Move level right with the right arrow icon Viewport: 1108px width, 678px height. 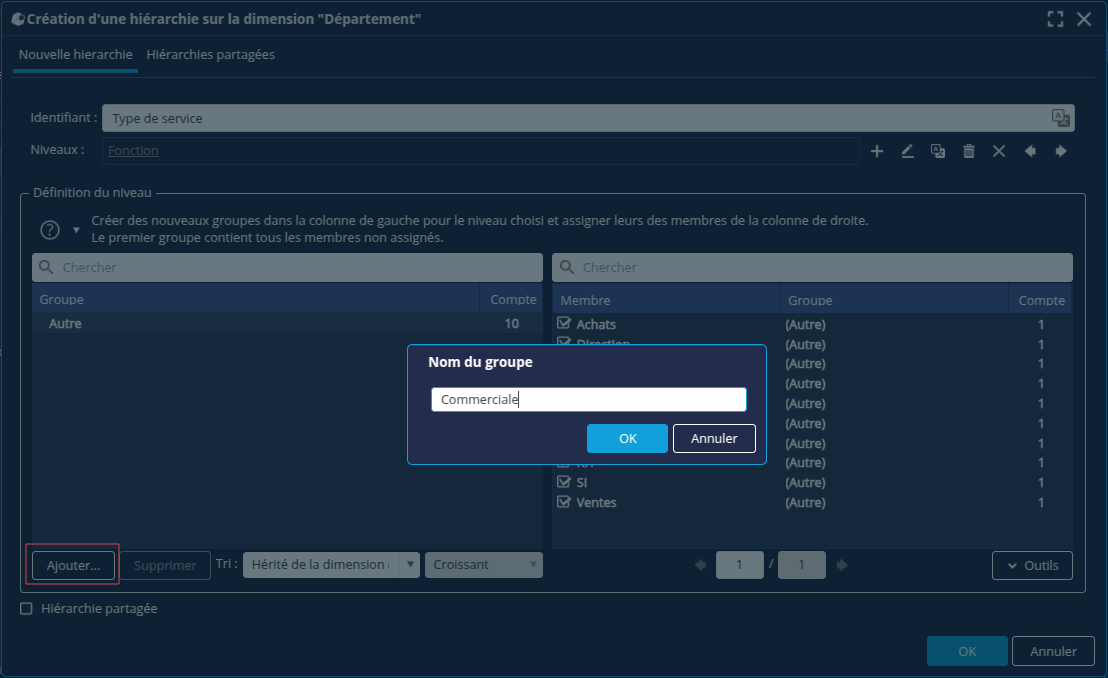pyautogui.click(x=1061, y=151)
